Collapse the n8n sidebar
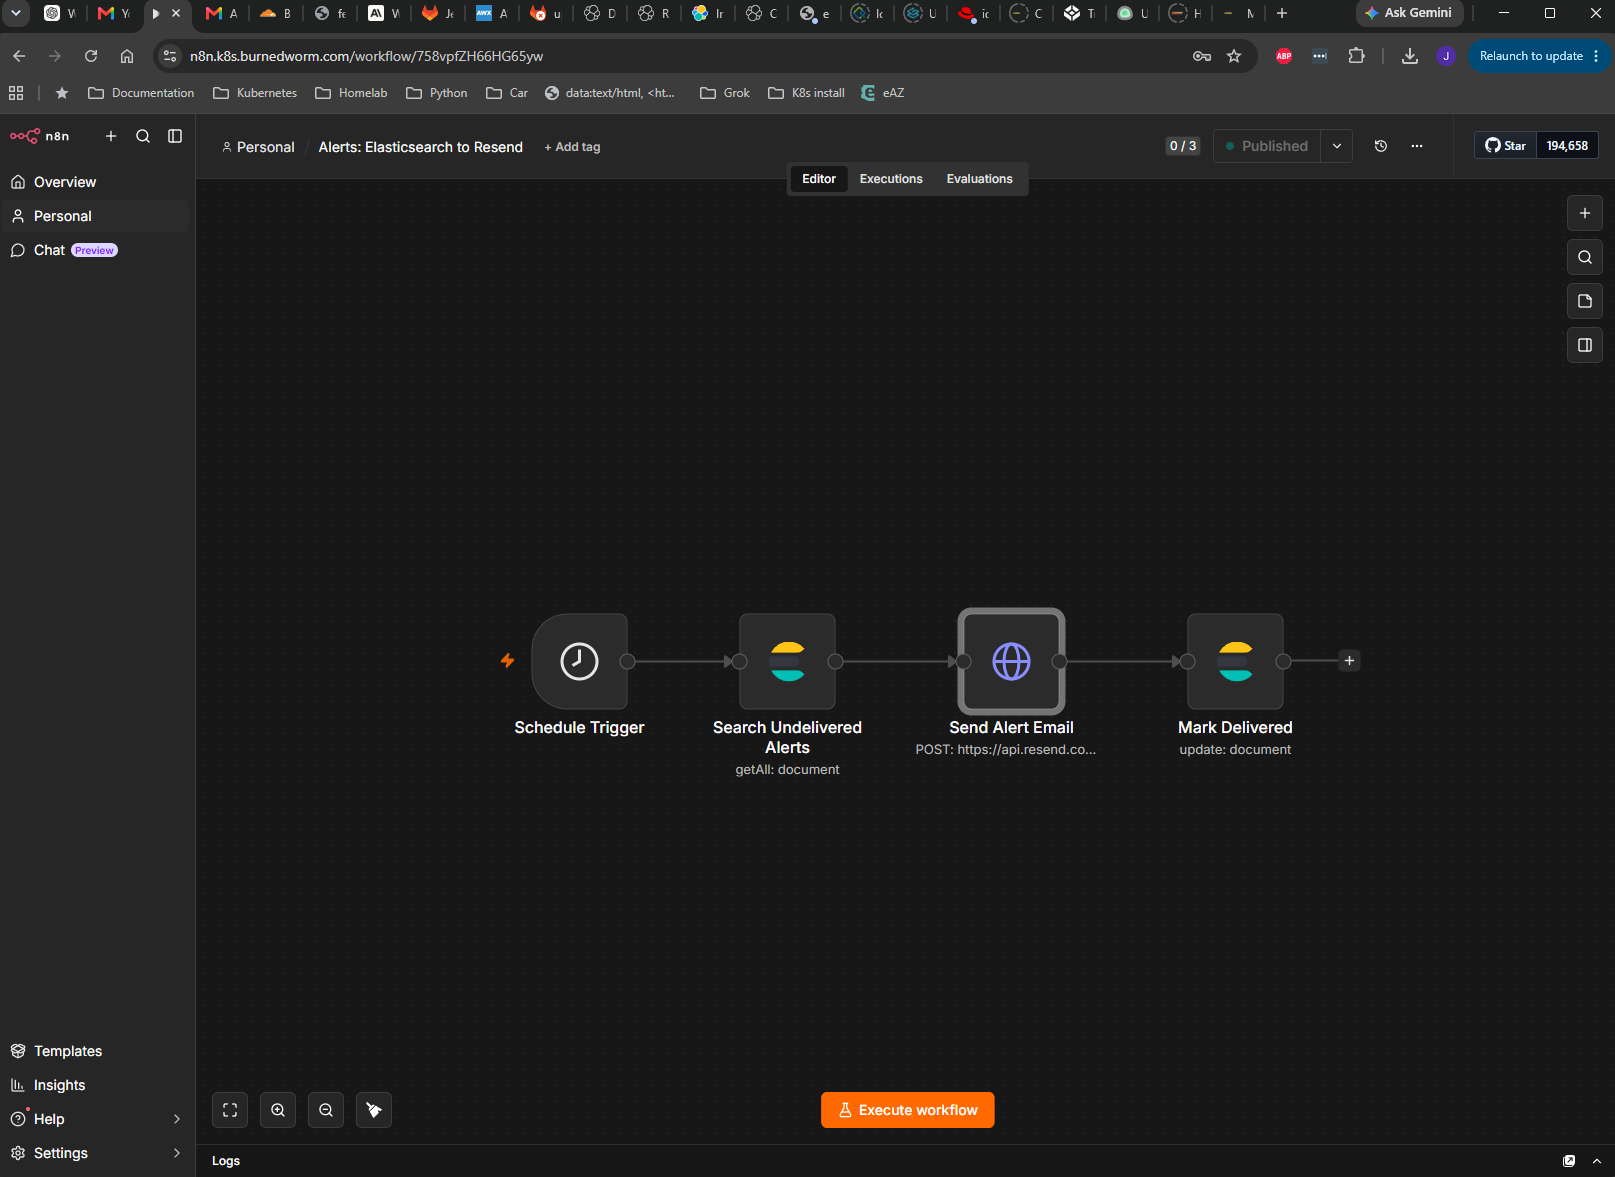 [175, 136]
